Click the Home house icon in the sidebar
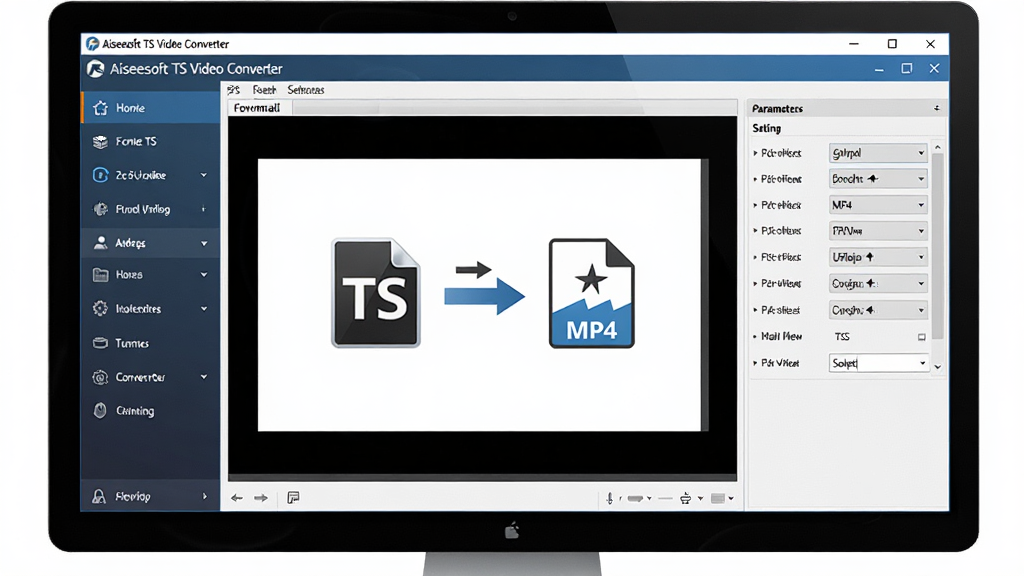This screenshot has width=1024, height=576. point(100,108)
